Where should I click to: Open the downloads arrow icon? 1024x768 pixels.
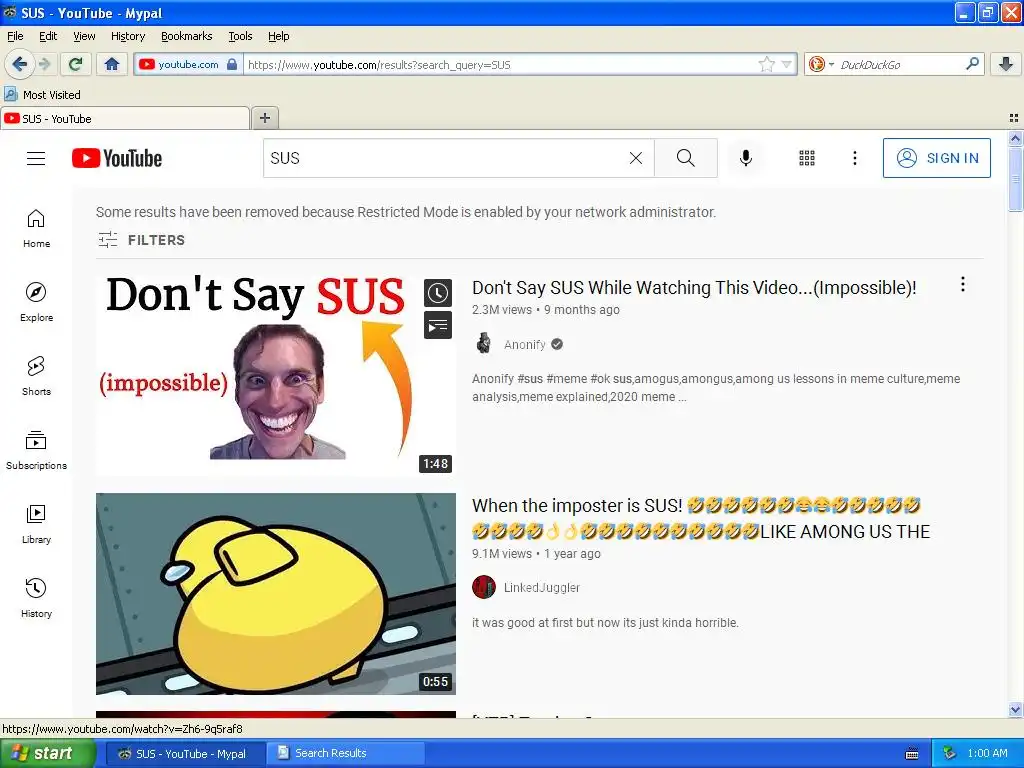1006,64
